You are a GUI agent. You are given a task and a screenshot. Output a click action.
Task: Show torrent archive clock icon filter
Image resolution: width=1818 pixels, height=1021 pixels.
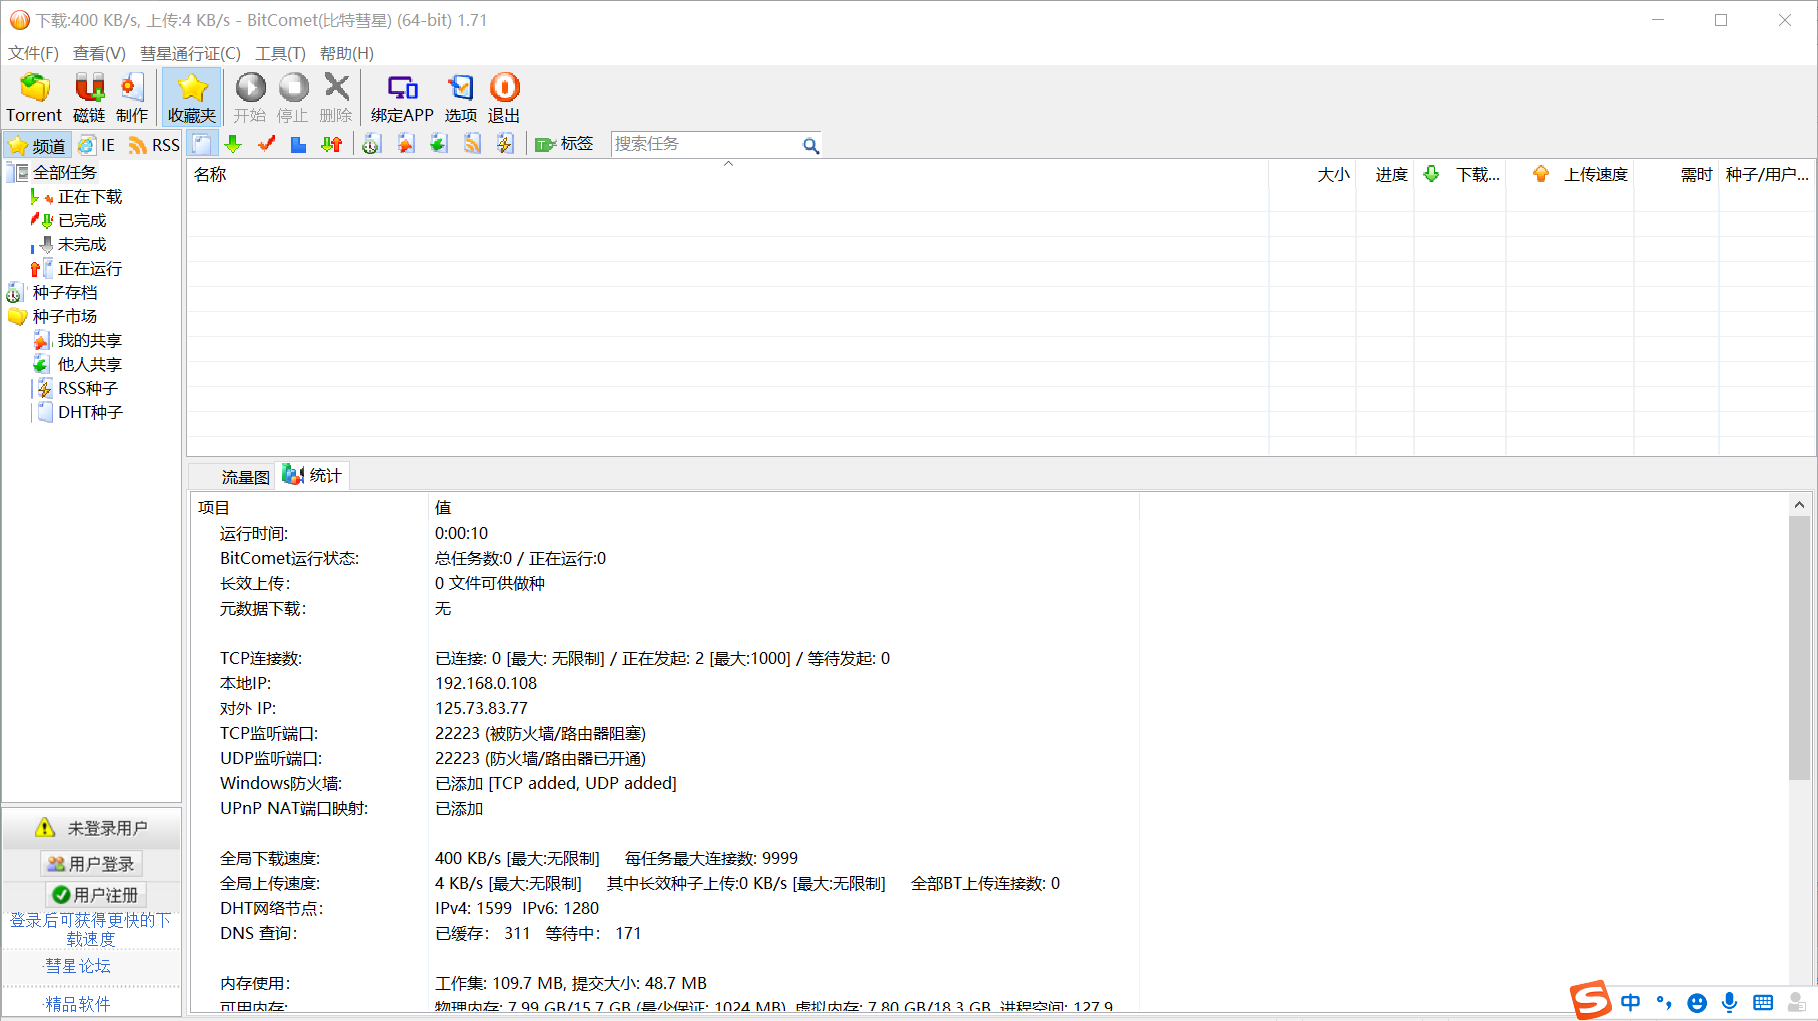pos(371,144)
